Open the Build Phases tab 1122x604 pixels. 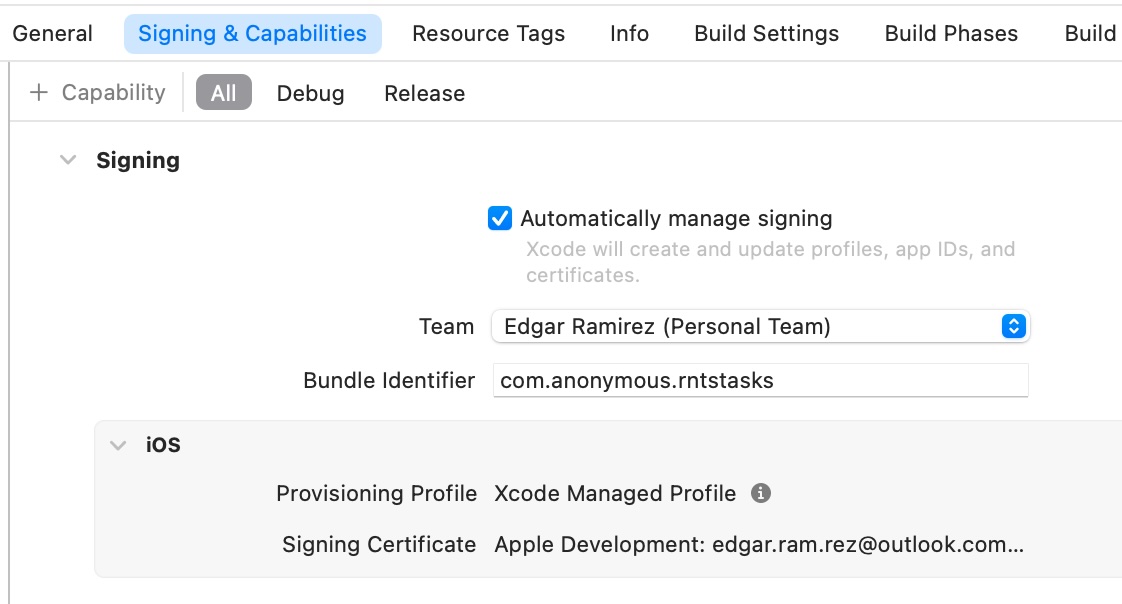coord(950,33)
